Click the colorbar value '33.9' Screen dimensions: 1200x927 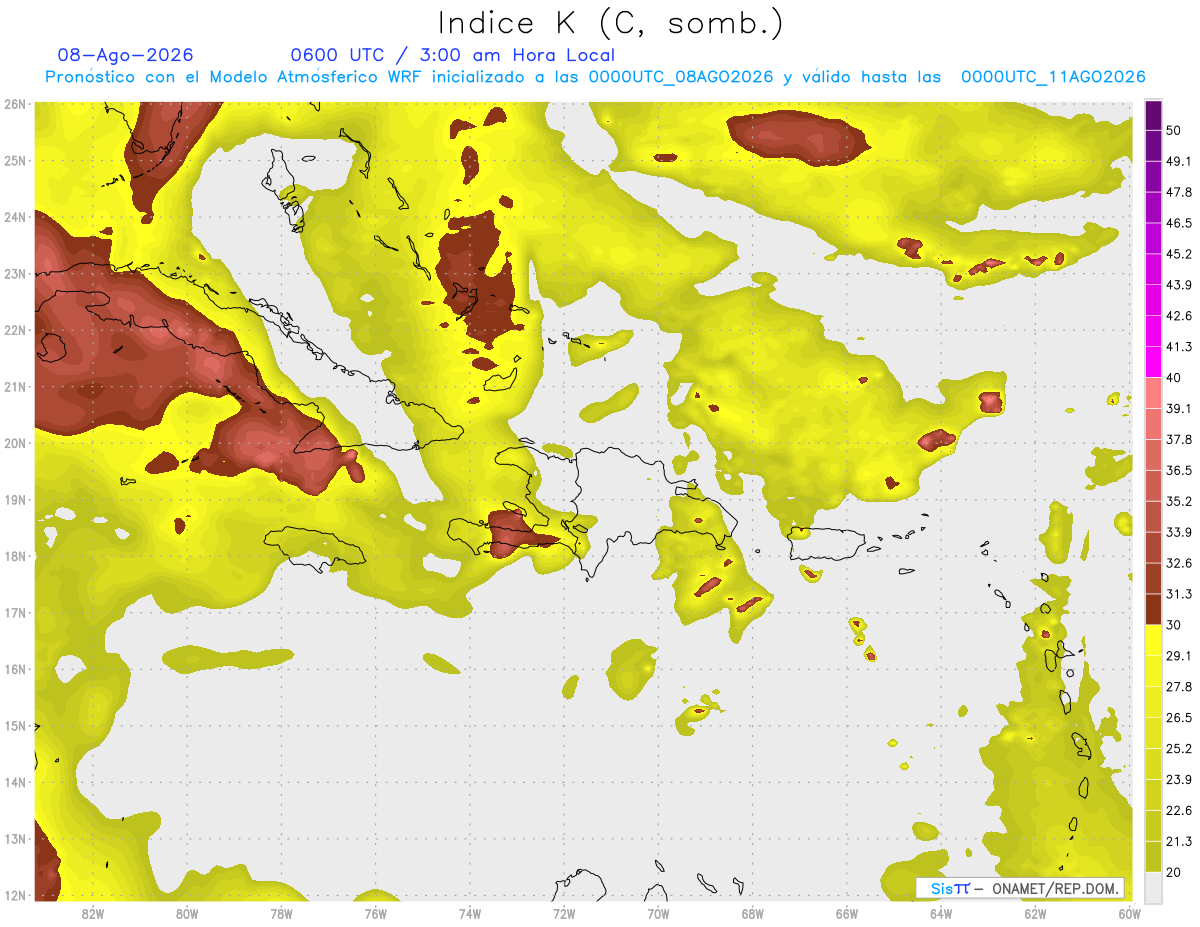point(1179,532)
